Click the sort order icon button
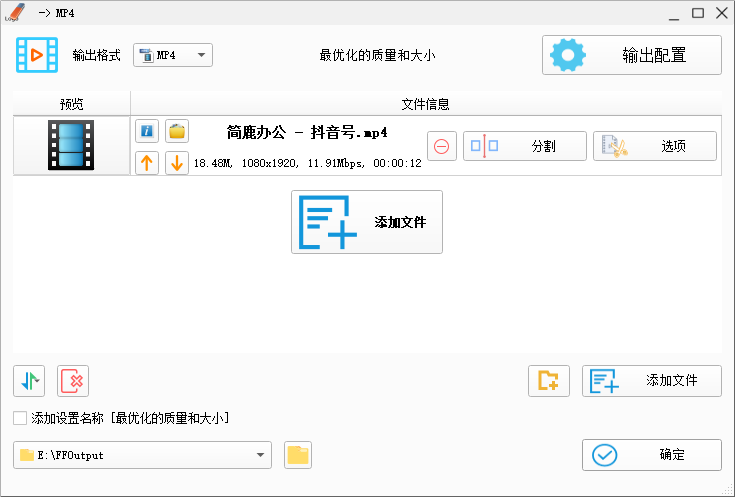This screenshot has height=497, width=735. point(29,381)
